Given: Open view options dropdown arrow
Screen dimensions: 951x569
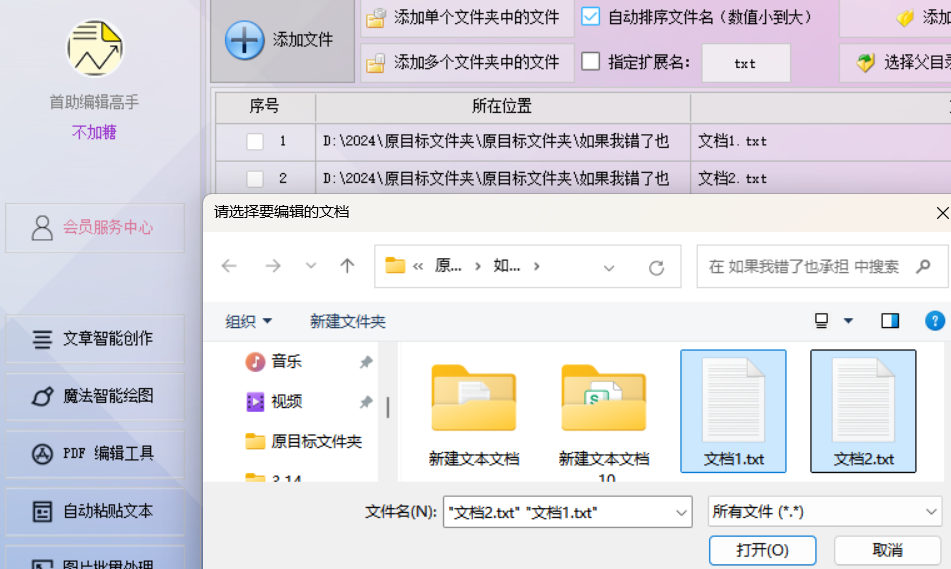Looking at the screenshot, I should (849, 320).
